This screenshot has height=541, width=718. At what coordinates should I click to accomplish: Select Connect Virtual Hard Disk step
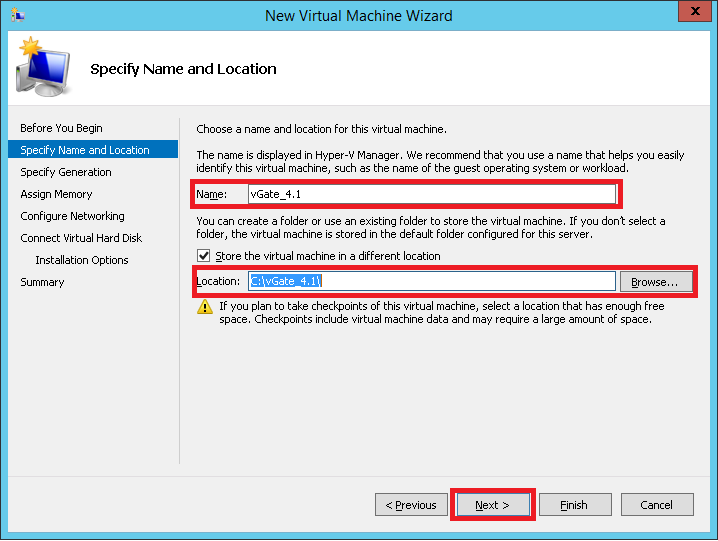click(x=81, y=238)
